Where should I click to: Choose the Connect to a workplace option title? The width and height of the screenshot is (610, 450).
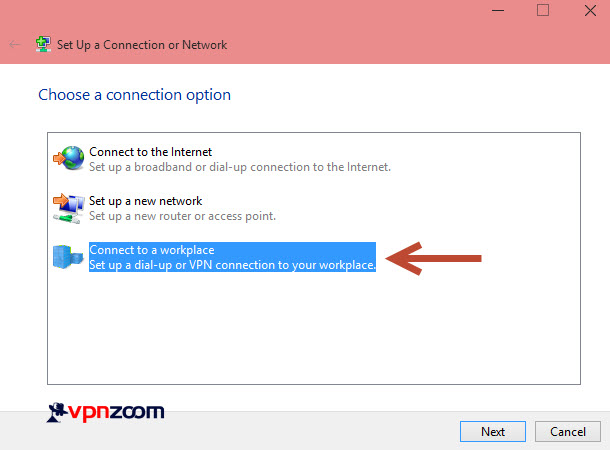(152, 250)
